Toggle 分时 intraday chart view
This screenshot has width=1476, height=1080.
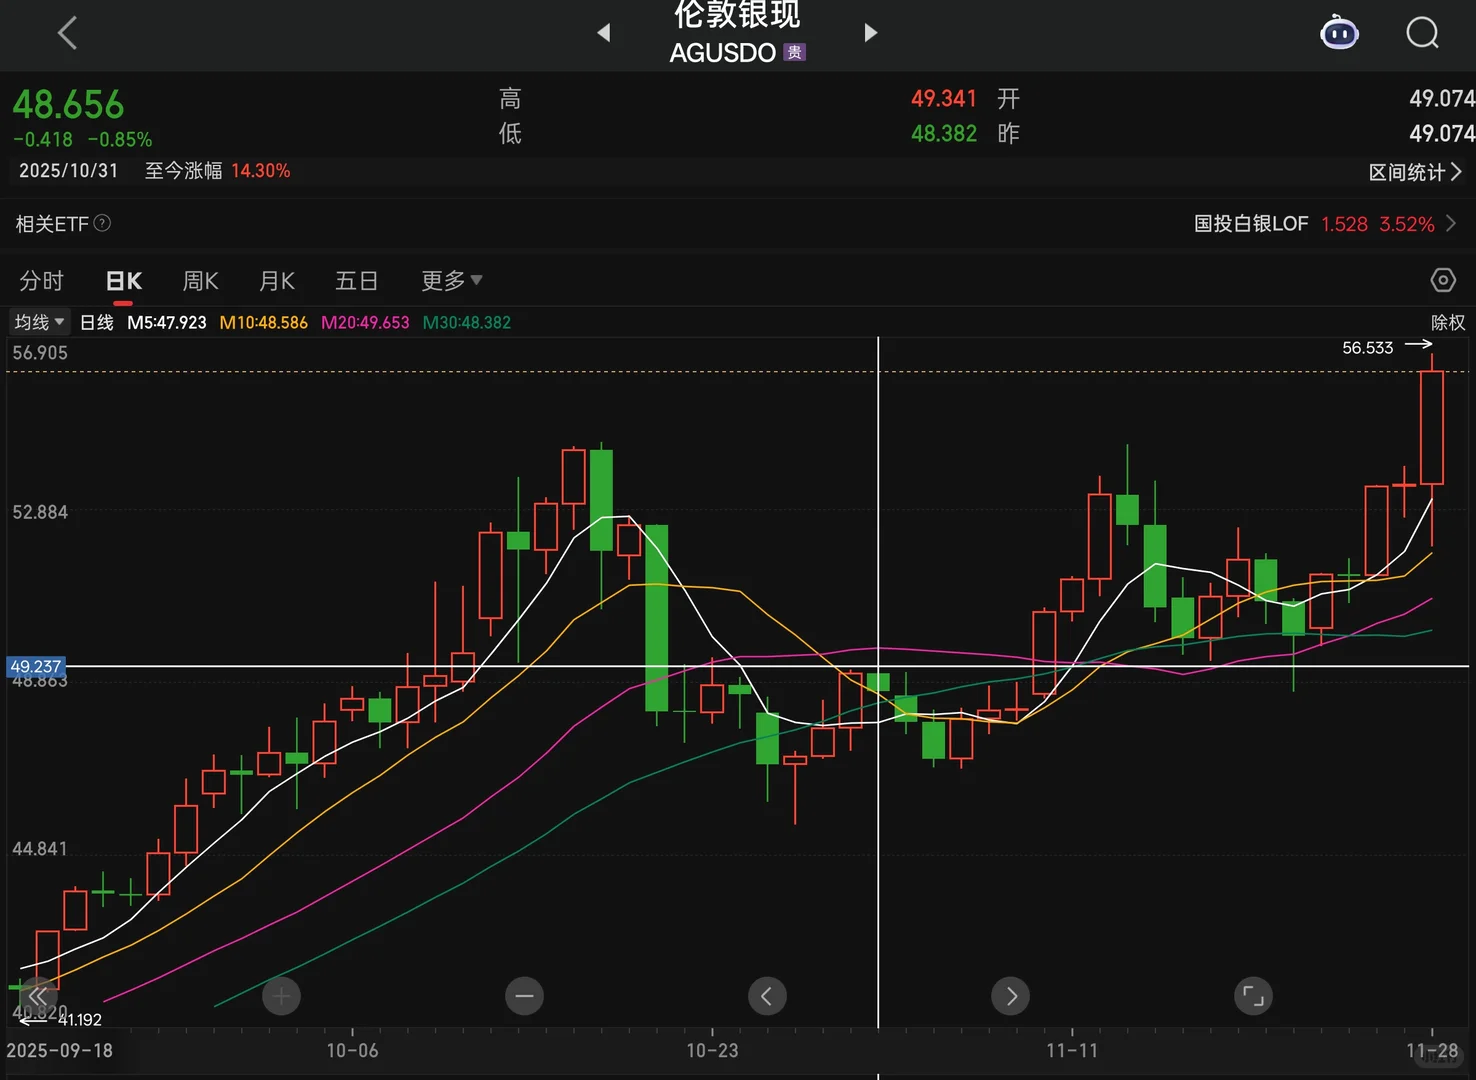click(x=41, y=281)
